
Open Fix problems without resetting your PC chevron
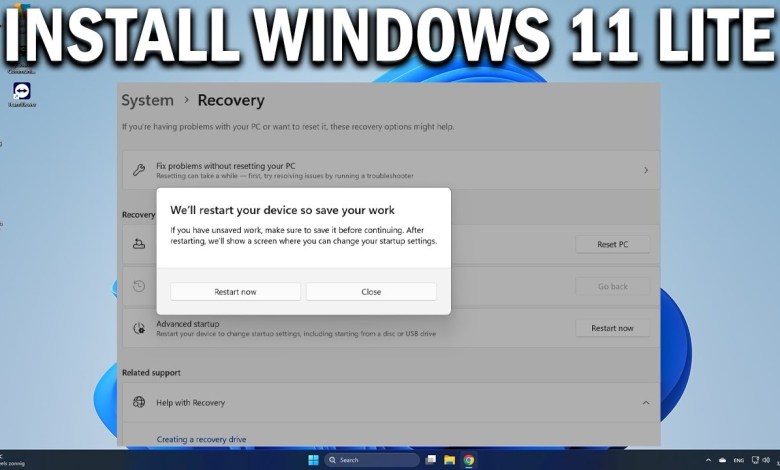point(646,170)
